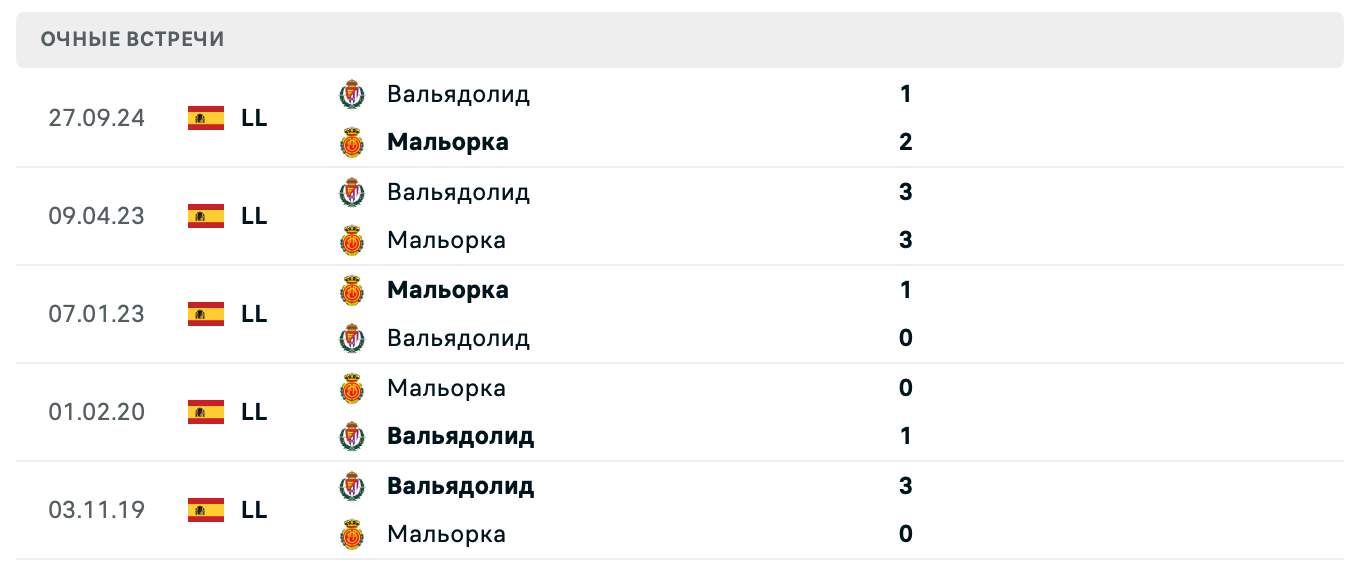
Task: Click Mallorca crest in 07.01.23 match
Action: 352,290
